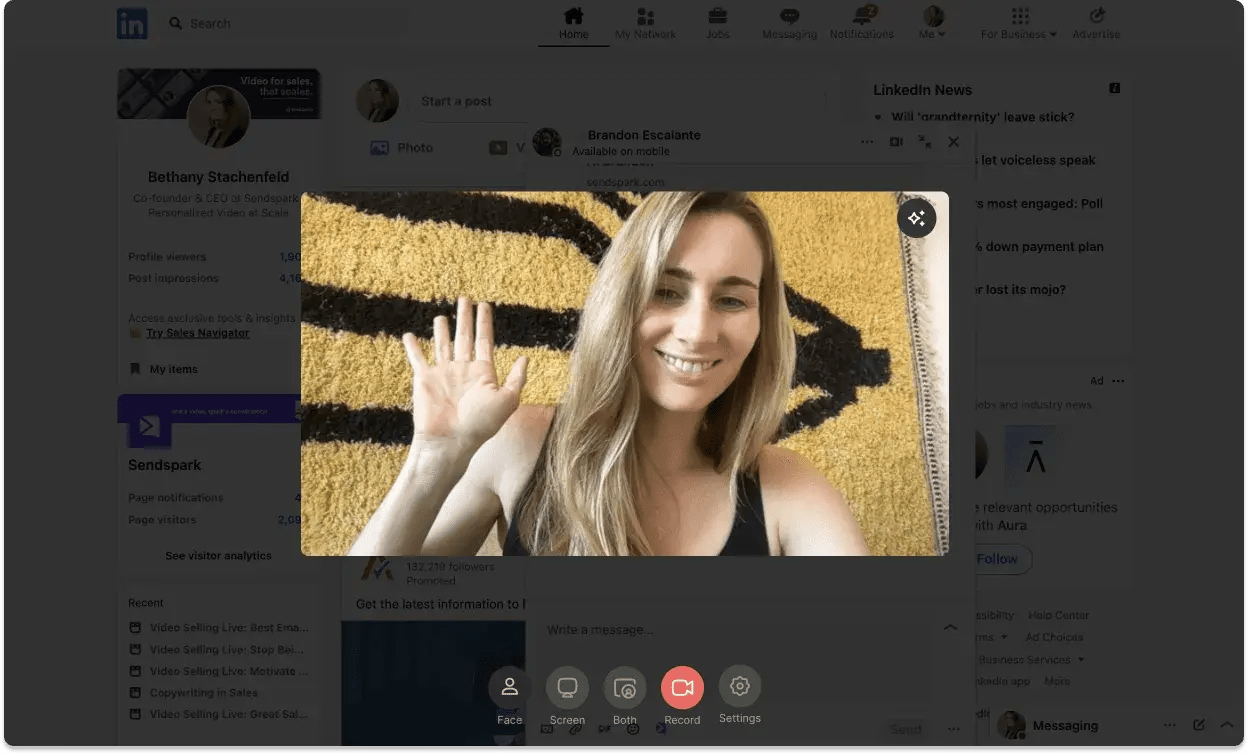
Task: Open more options in Brandon Escalante chat header
Action: tap(867, 142)
